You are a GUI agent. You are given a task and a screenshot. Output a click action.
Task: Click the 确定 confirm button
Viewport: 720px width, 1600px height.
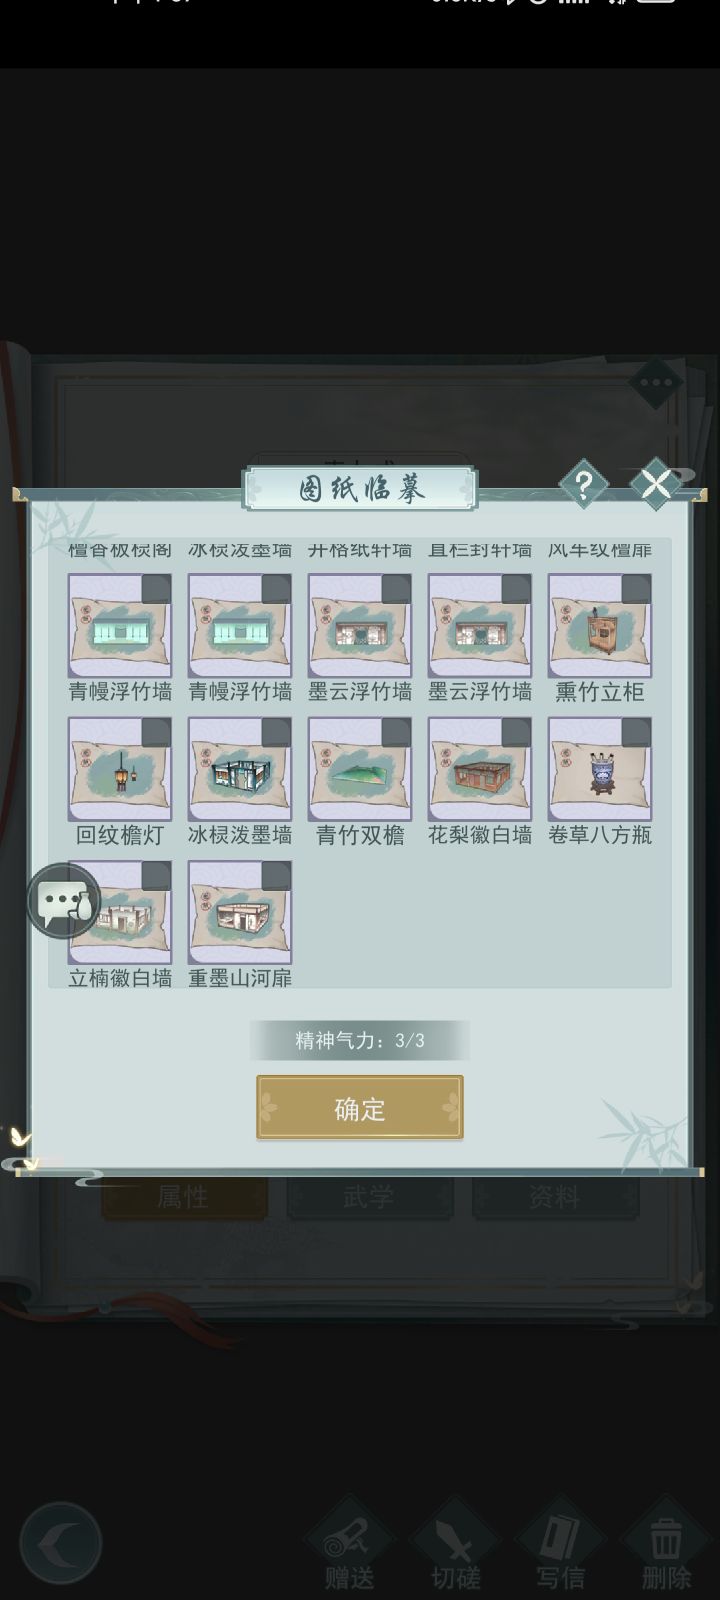pyautogui.click(x=360, y=1108)
